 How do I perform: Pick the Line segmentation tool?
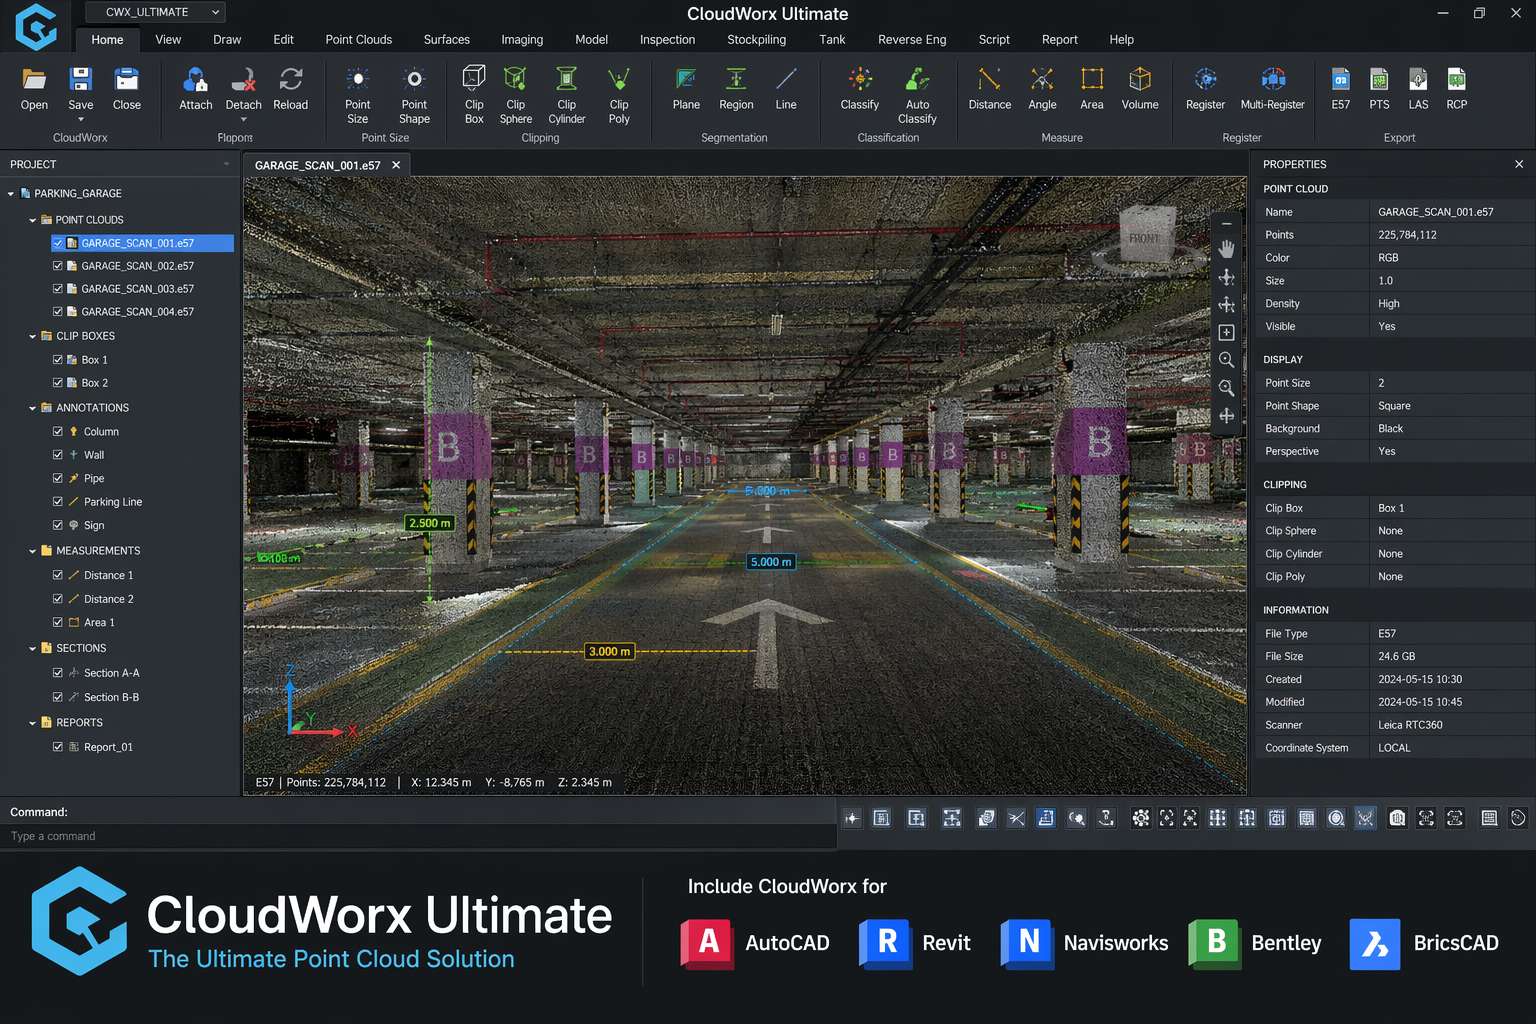point(786,89)
